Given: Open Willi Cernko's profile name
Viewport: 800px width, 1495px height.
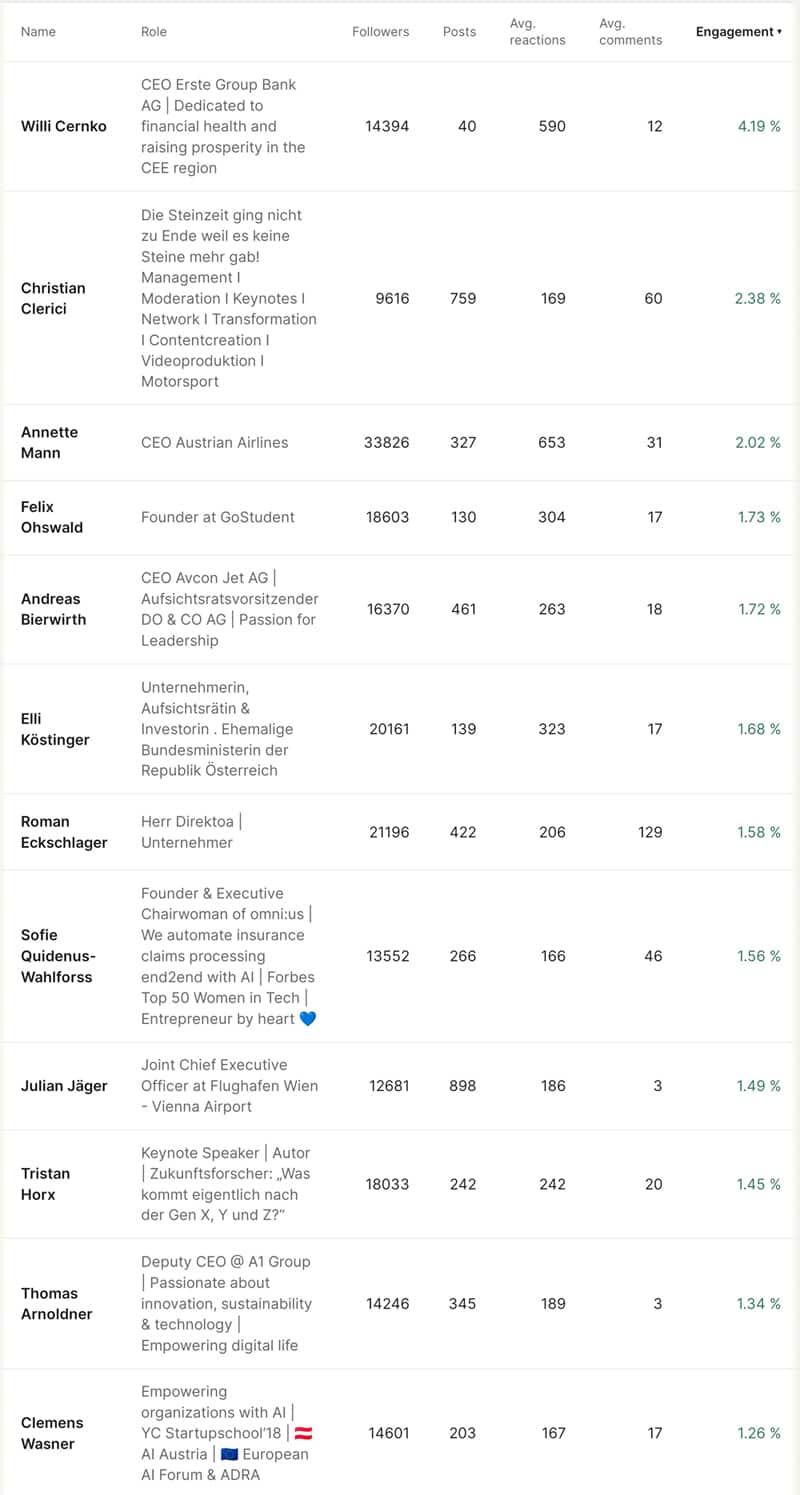Looking at the screenshot, I should click(x=62, y=127).
